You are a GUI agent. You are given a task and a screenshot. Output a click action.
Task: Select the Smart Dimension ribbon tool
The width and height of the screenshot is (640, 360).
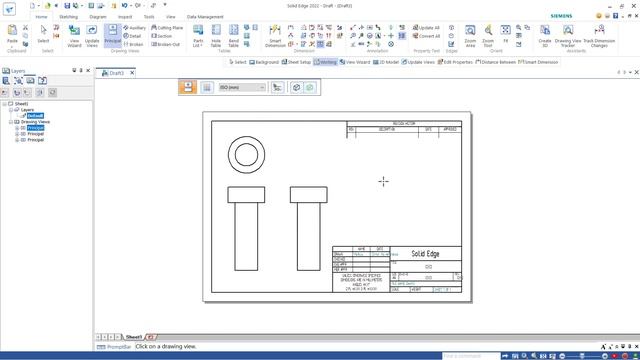(275, 36)
